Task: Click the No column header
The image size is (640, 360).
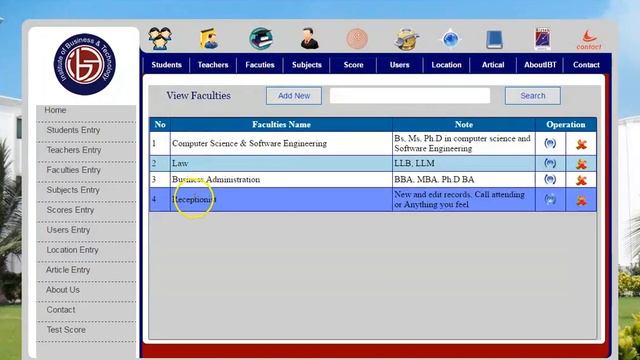Action: 160,124
